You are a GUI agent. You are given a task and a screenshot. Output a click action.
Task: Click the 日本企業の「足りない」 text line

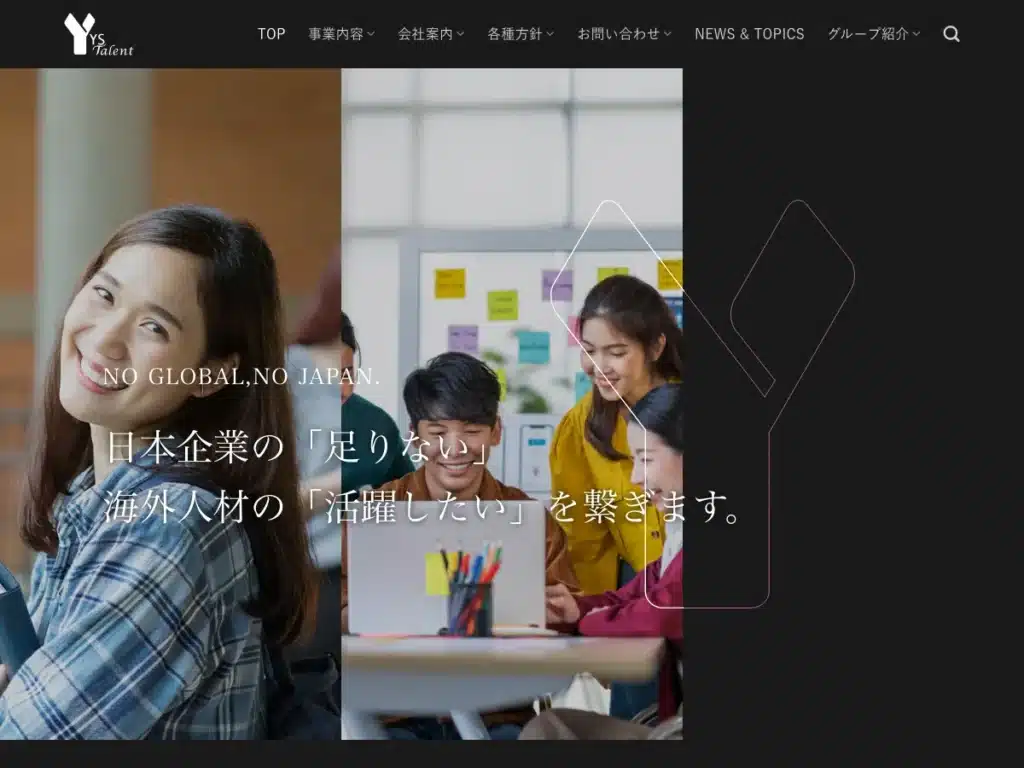[x=297, y=447]
